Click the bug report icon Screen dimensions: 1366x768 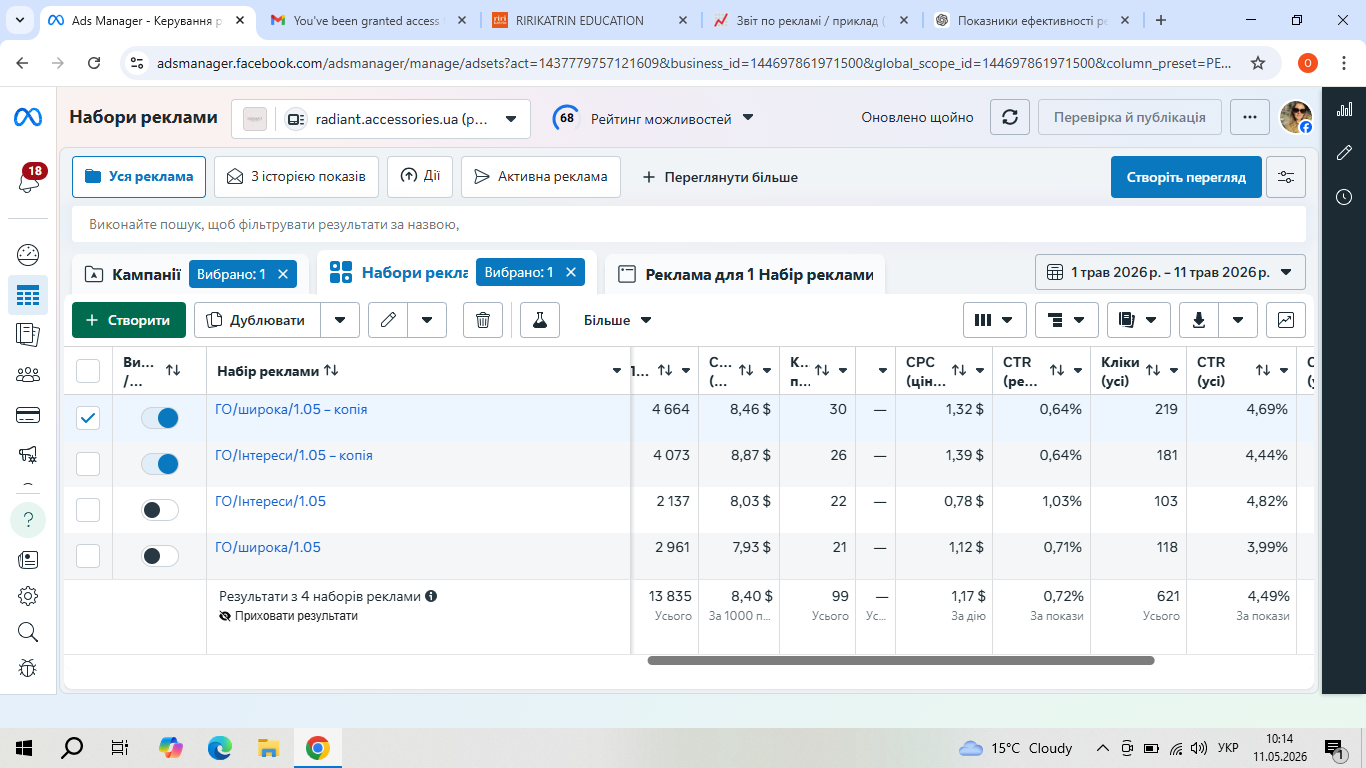point(28,668)
